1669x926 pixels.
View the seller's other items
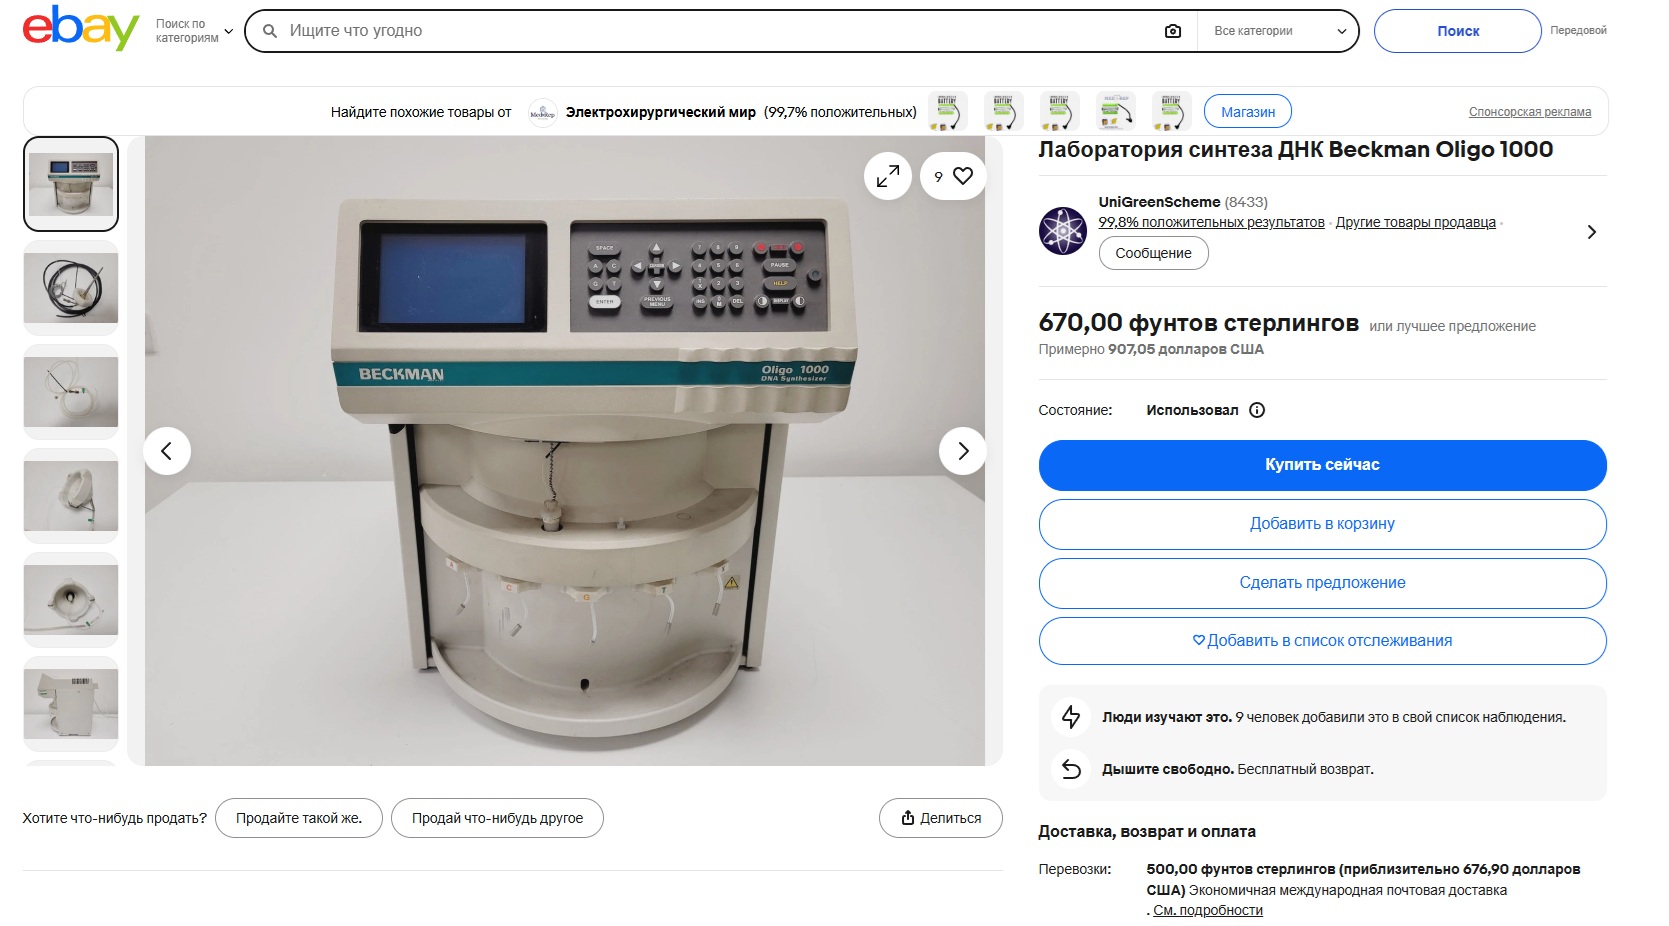[x=1415, y=223]
